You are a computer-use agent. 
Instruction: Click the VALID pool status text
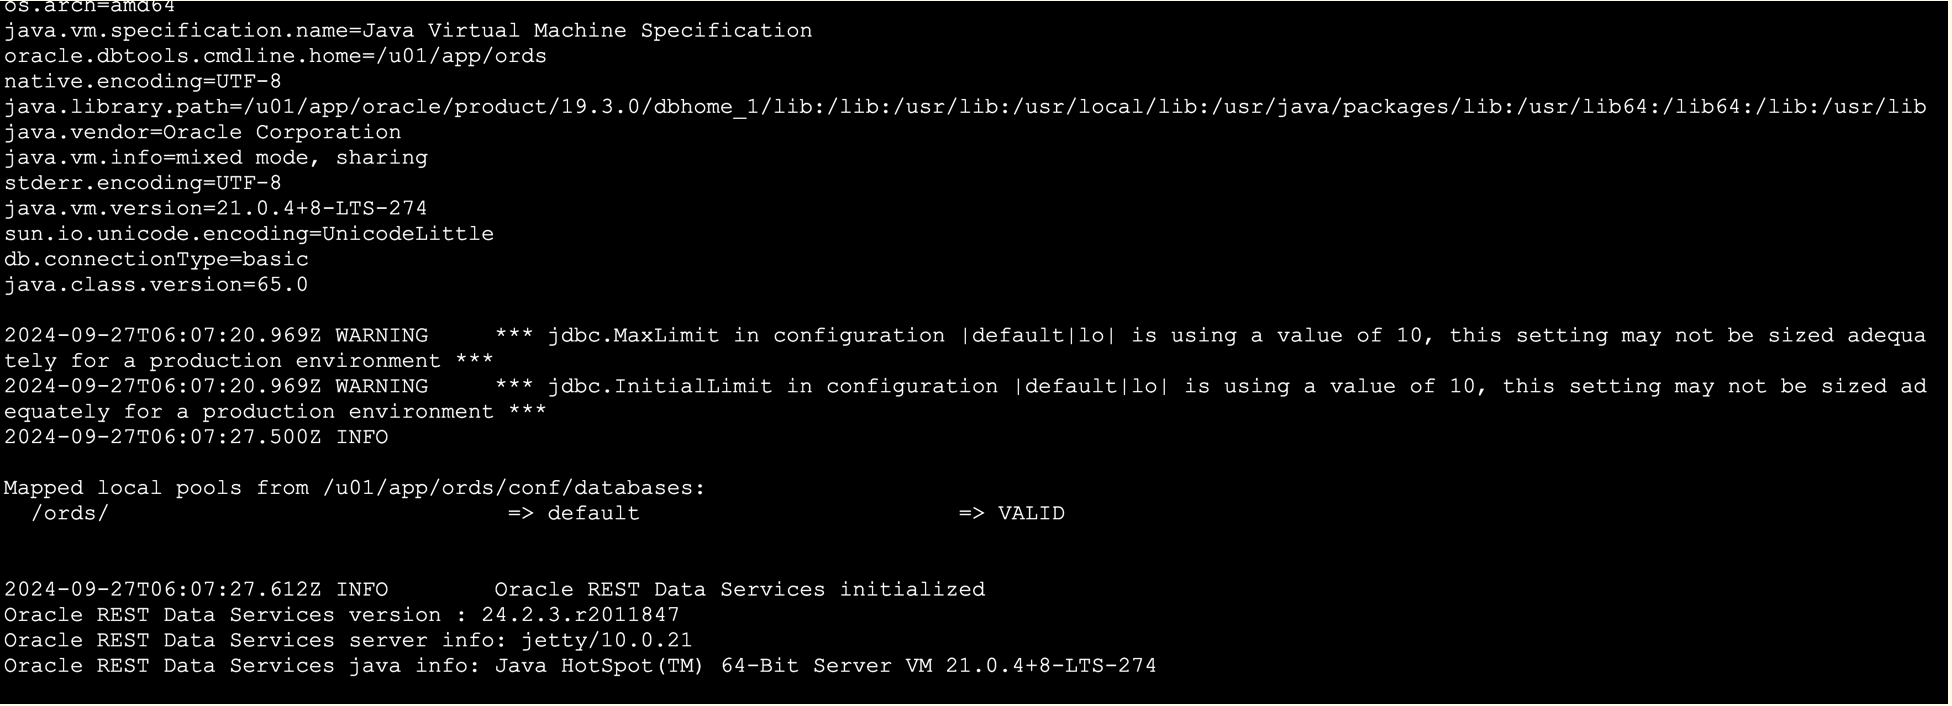[1031, 514]
